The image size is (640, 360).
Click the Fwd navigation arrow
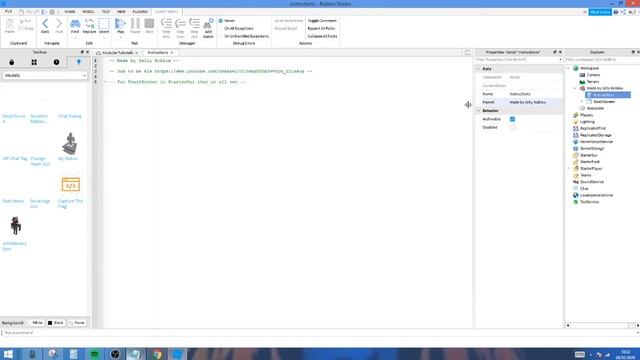tap(59, 26)
